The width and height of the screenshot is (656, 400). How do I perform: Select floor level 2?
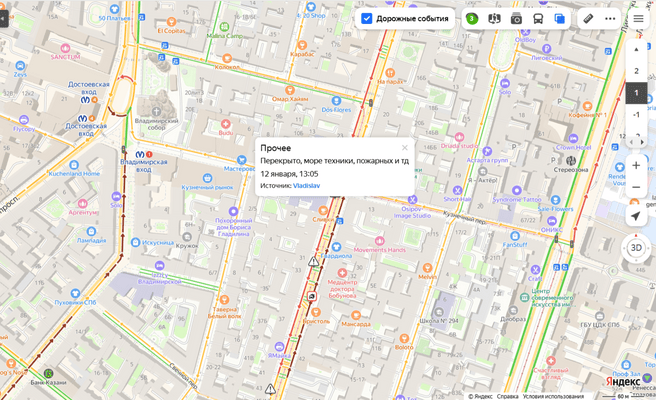coord(636,71)
